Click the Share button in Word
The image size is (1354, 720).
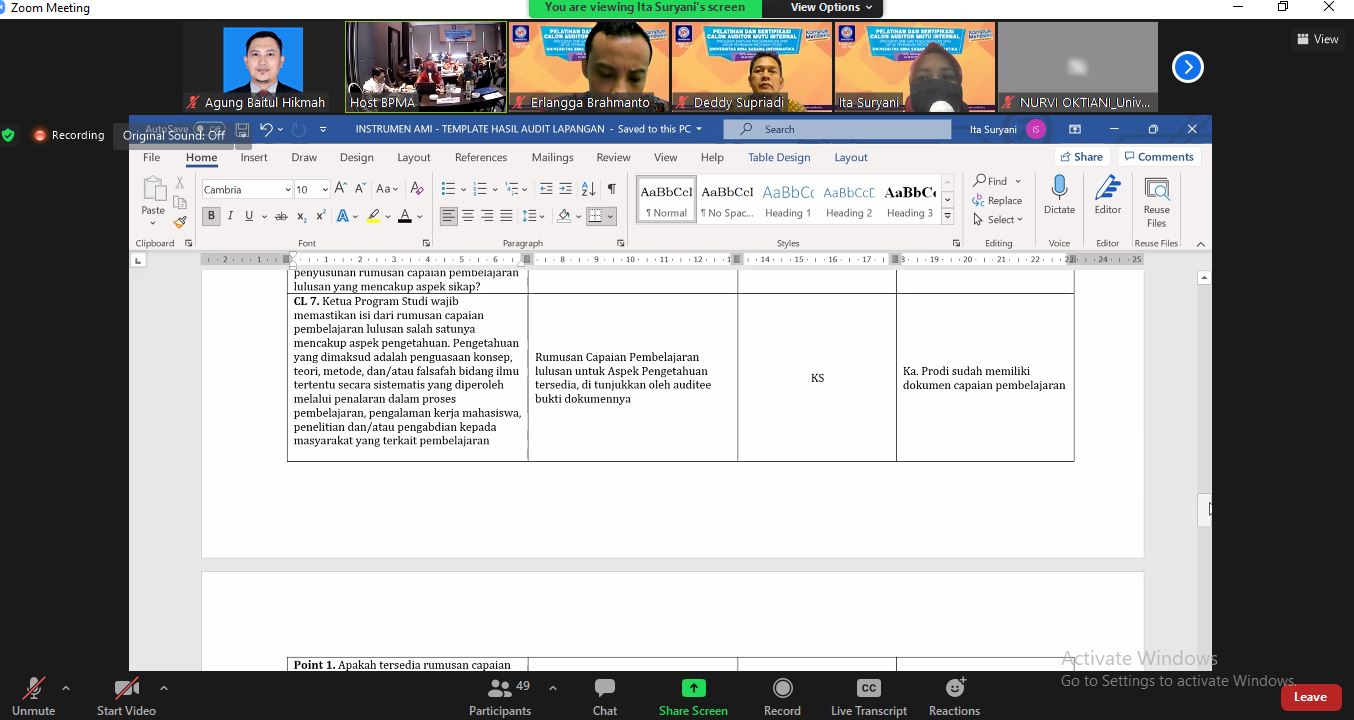pyautogui.click(x=1080, y=157)
